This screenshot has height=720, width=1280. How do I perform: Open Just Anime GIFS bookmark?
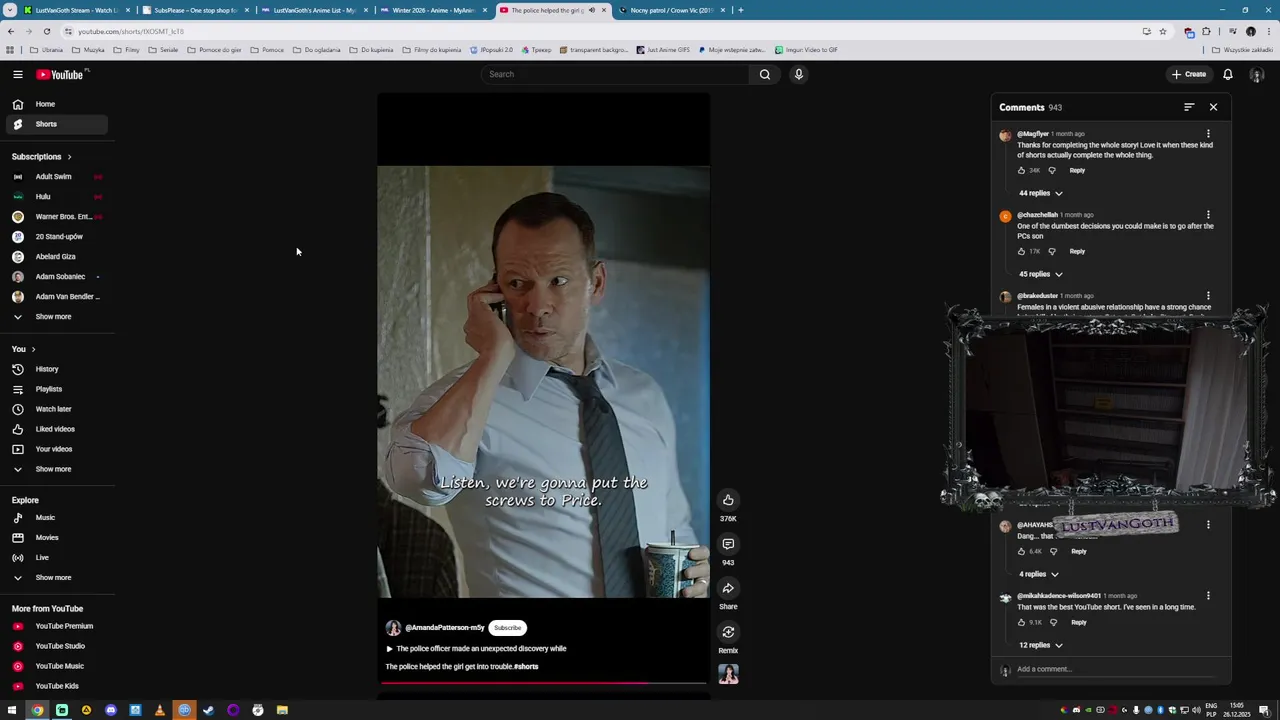click(663, 50)
